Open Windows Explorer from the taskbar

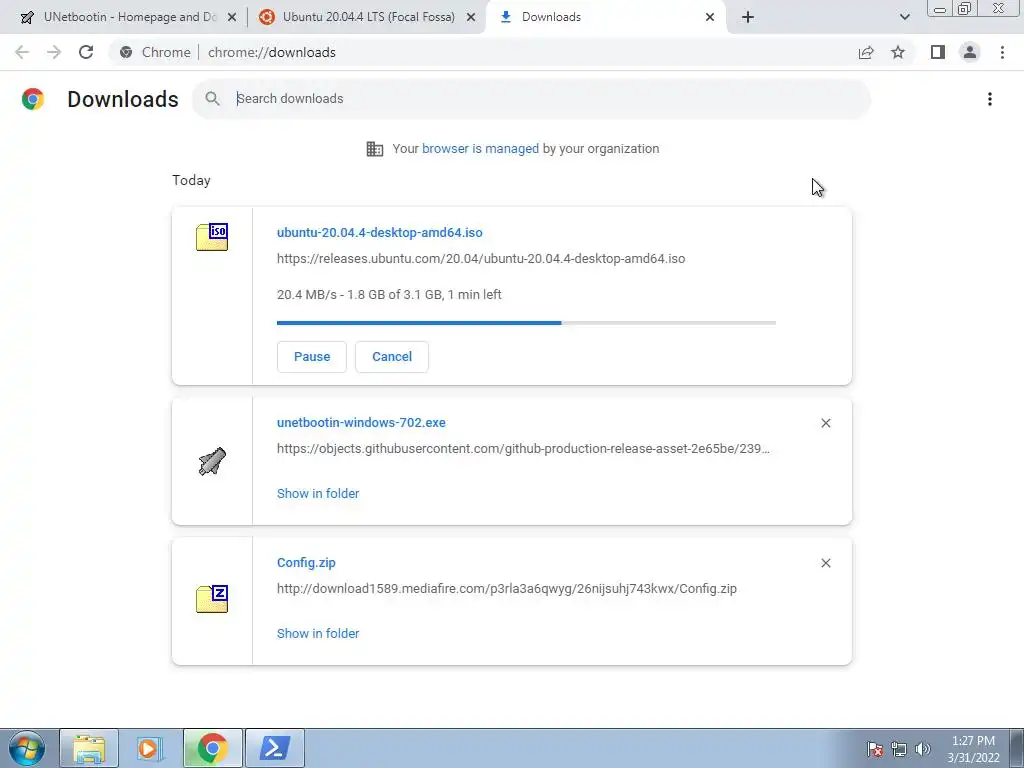point(89,748)
